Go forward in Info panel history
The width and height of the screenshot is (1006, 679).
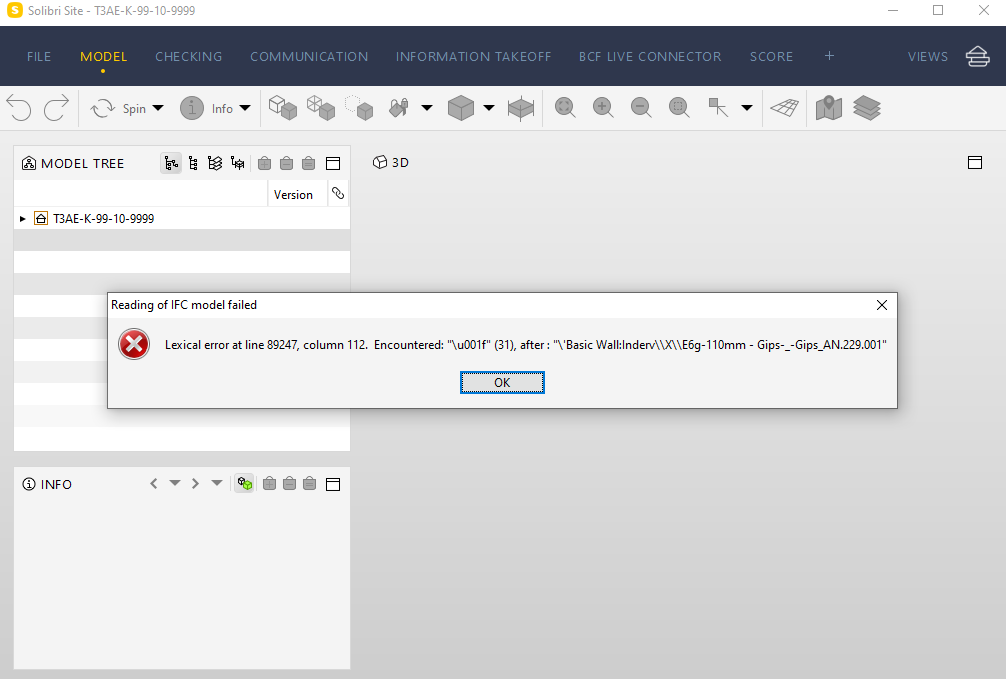click(196, 483)
